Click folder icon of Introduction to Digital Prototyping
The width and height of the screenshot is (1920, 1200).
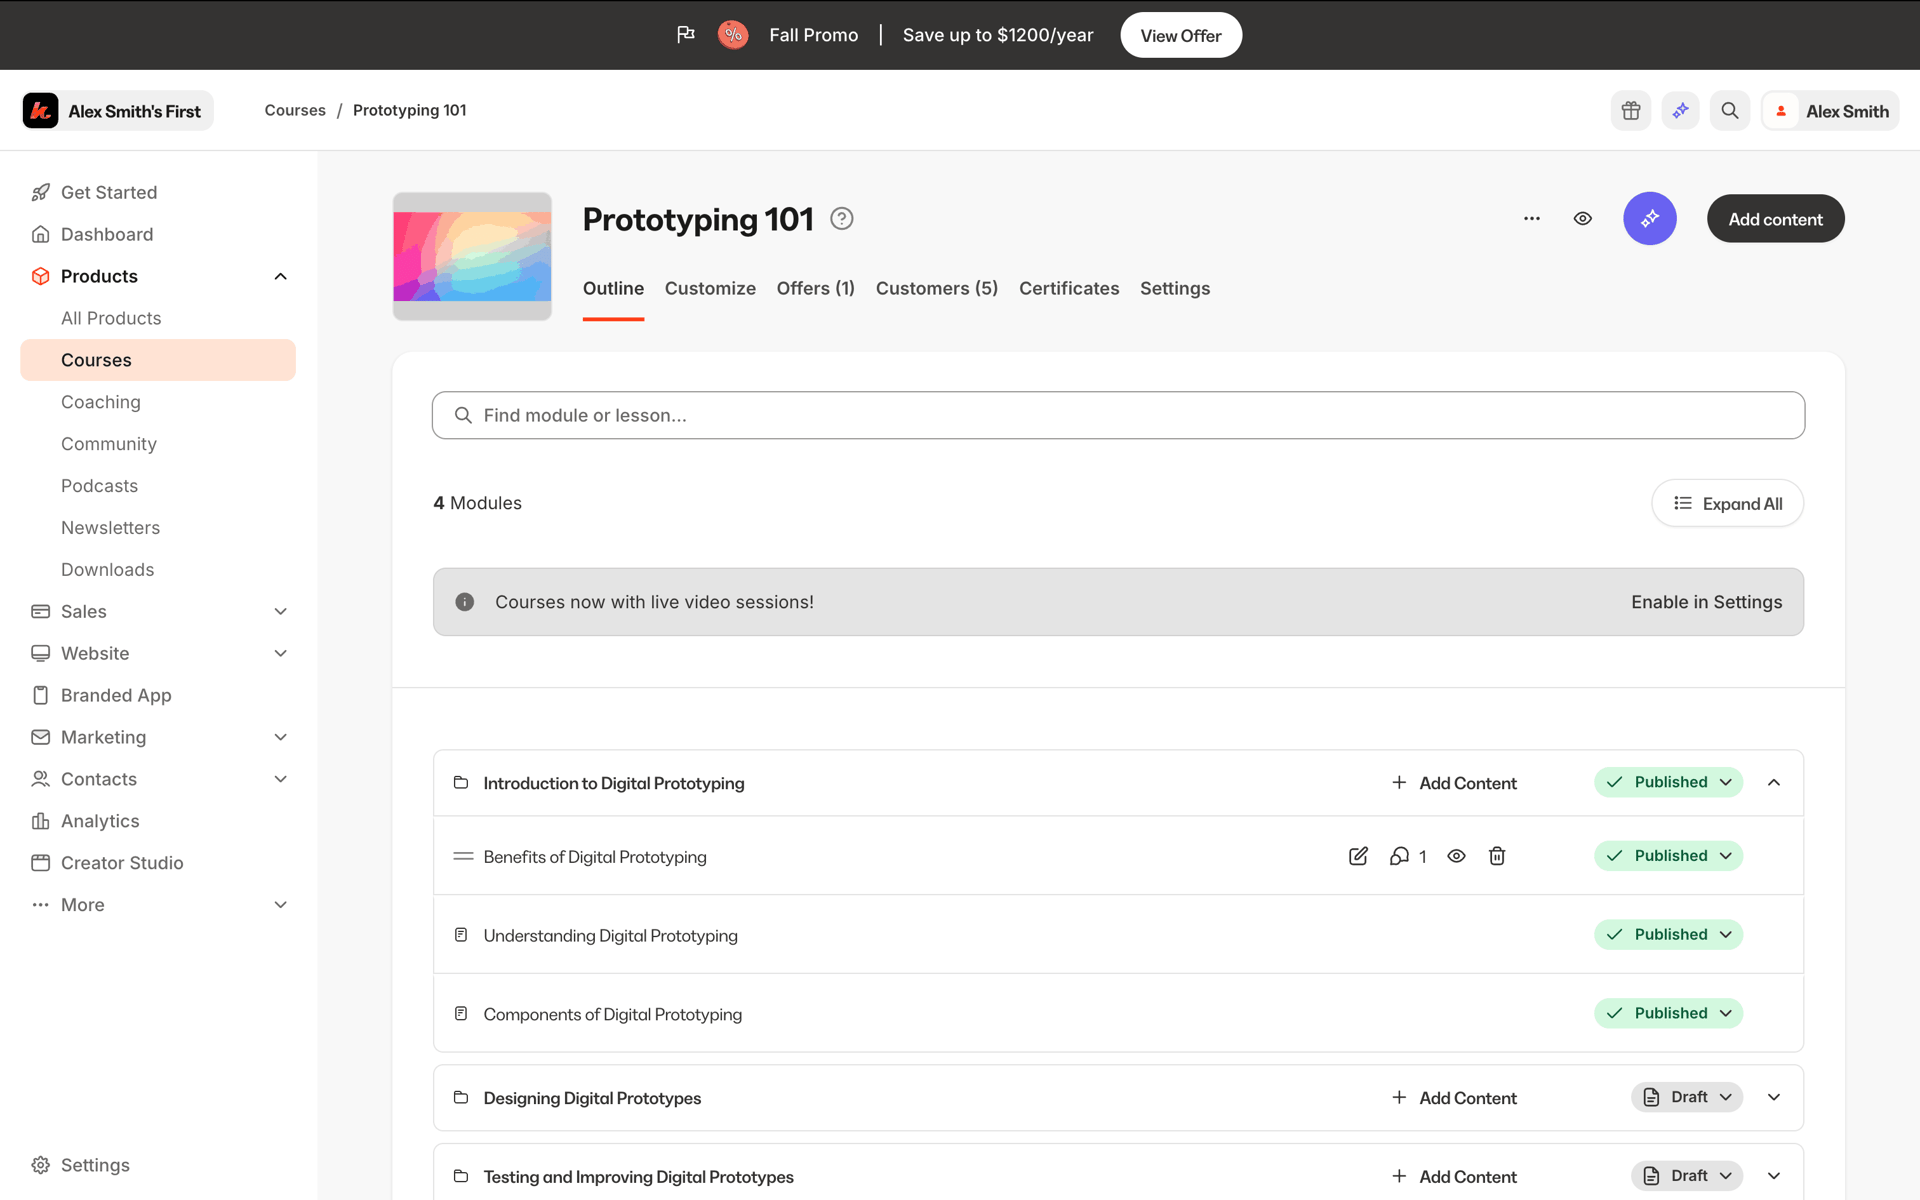click(x=461, y=783)
